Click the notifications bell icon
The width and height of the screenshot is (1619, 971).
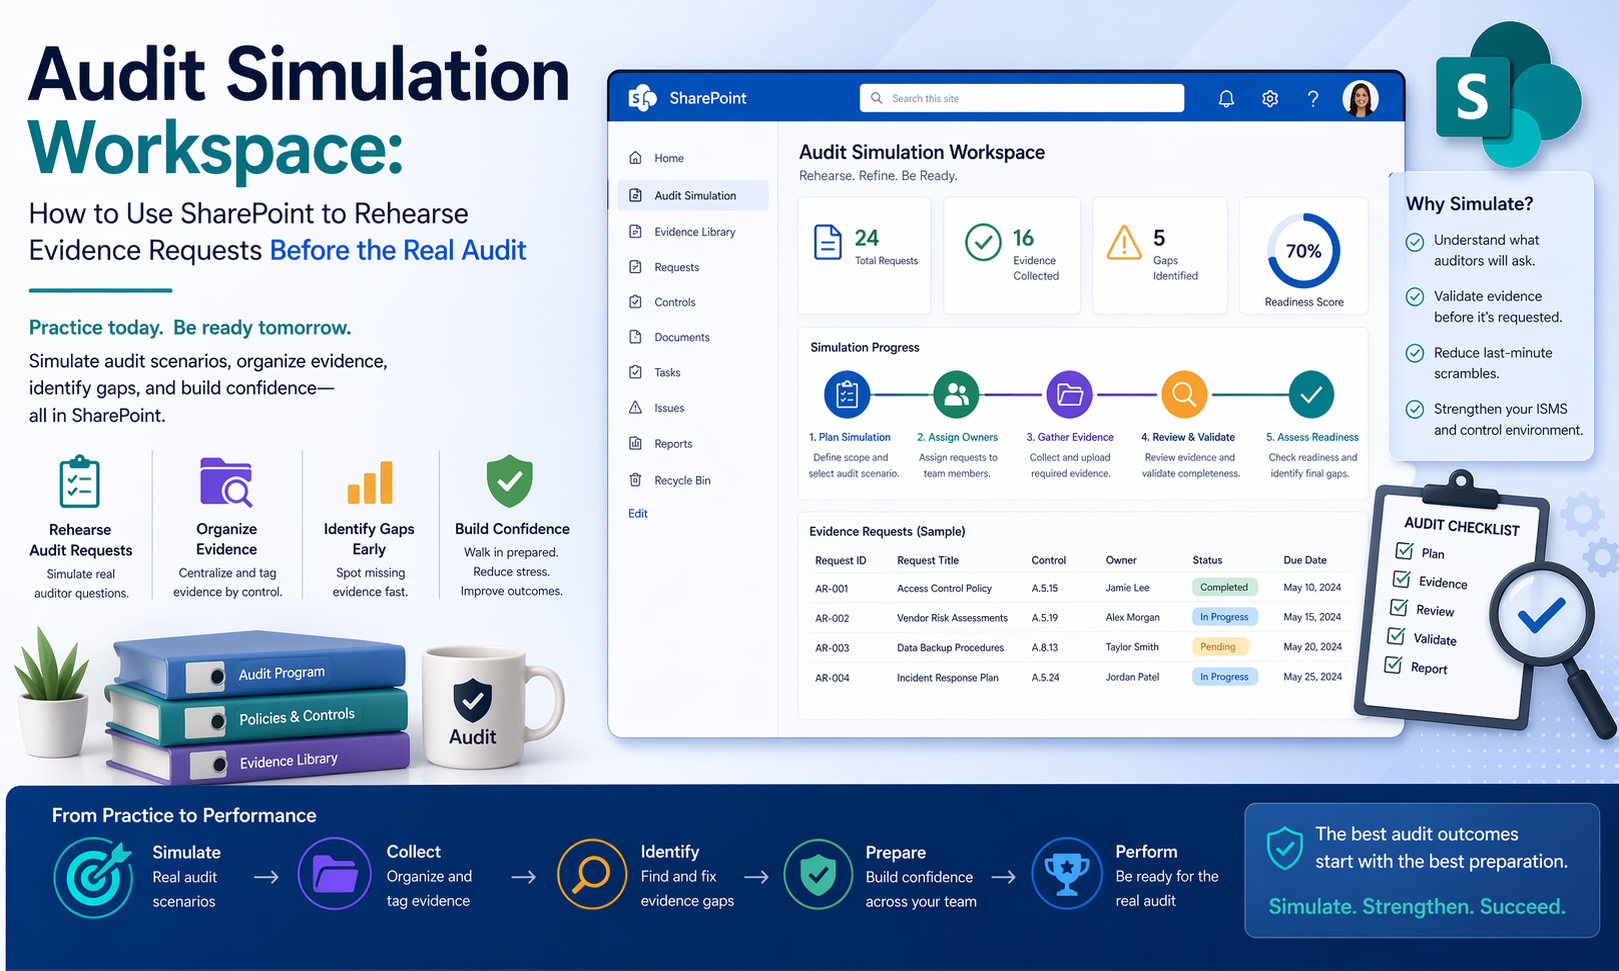1226,98
